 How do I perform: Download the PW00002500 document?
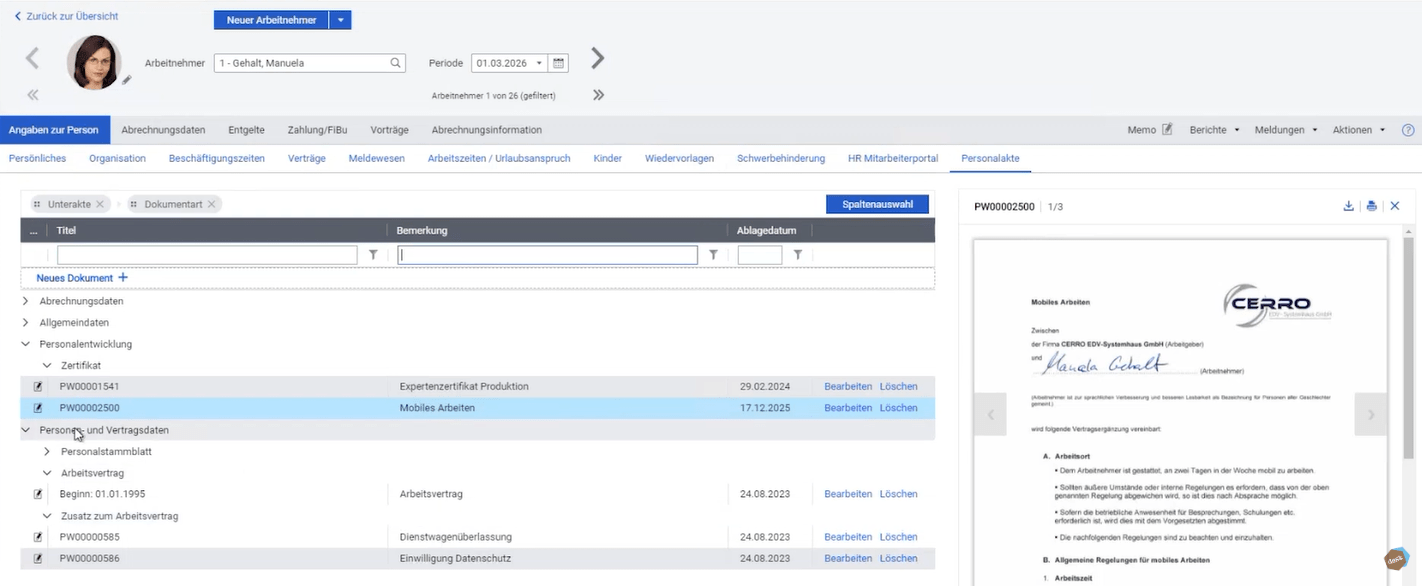point(1348,205)
